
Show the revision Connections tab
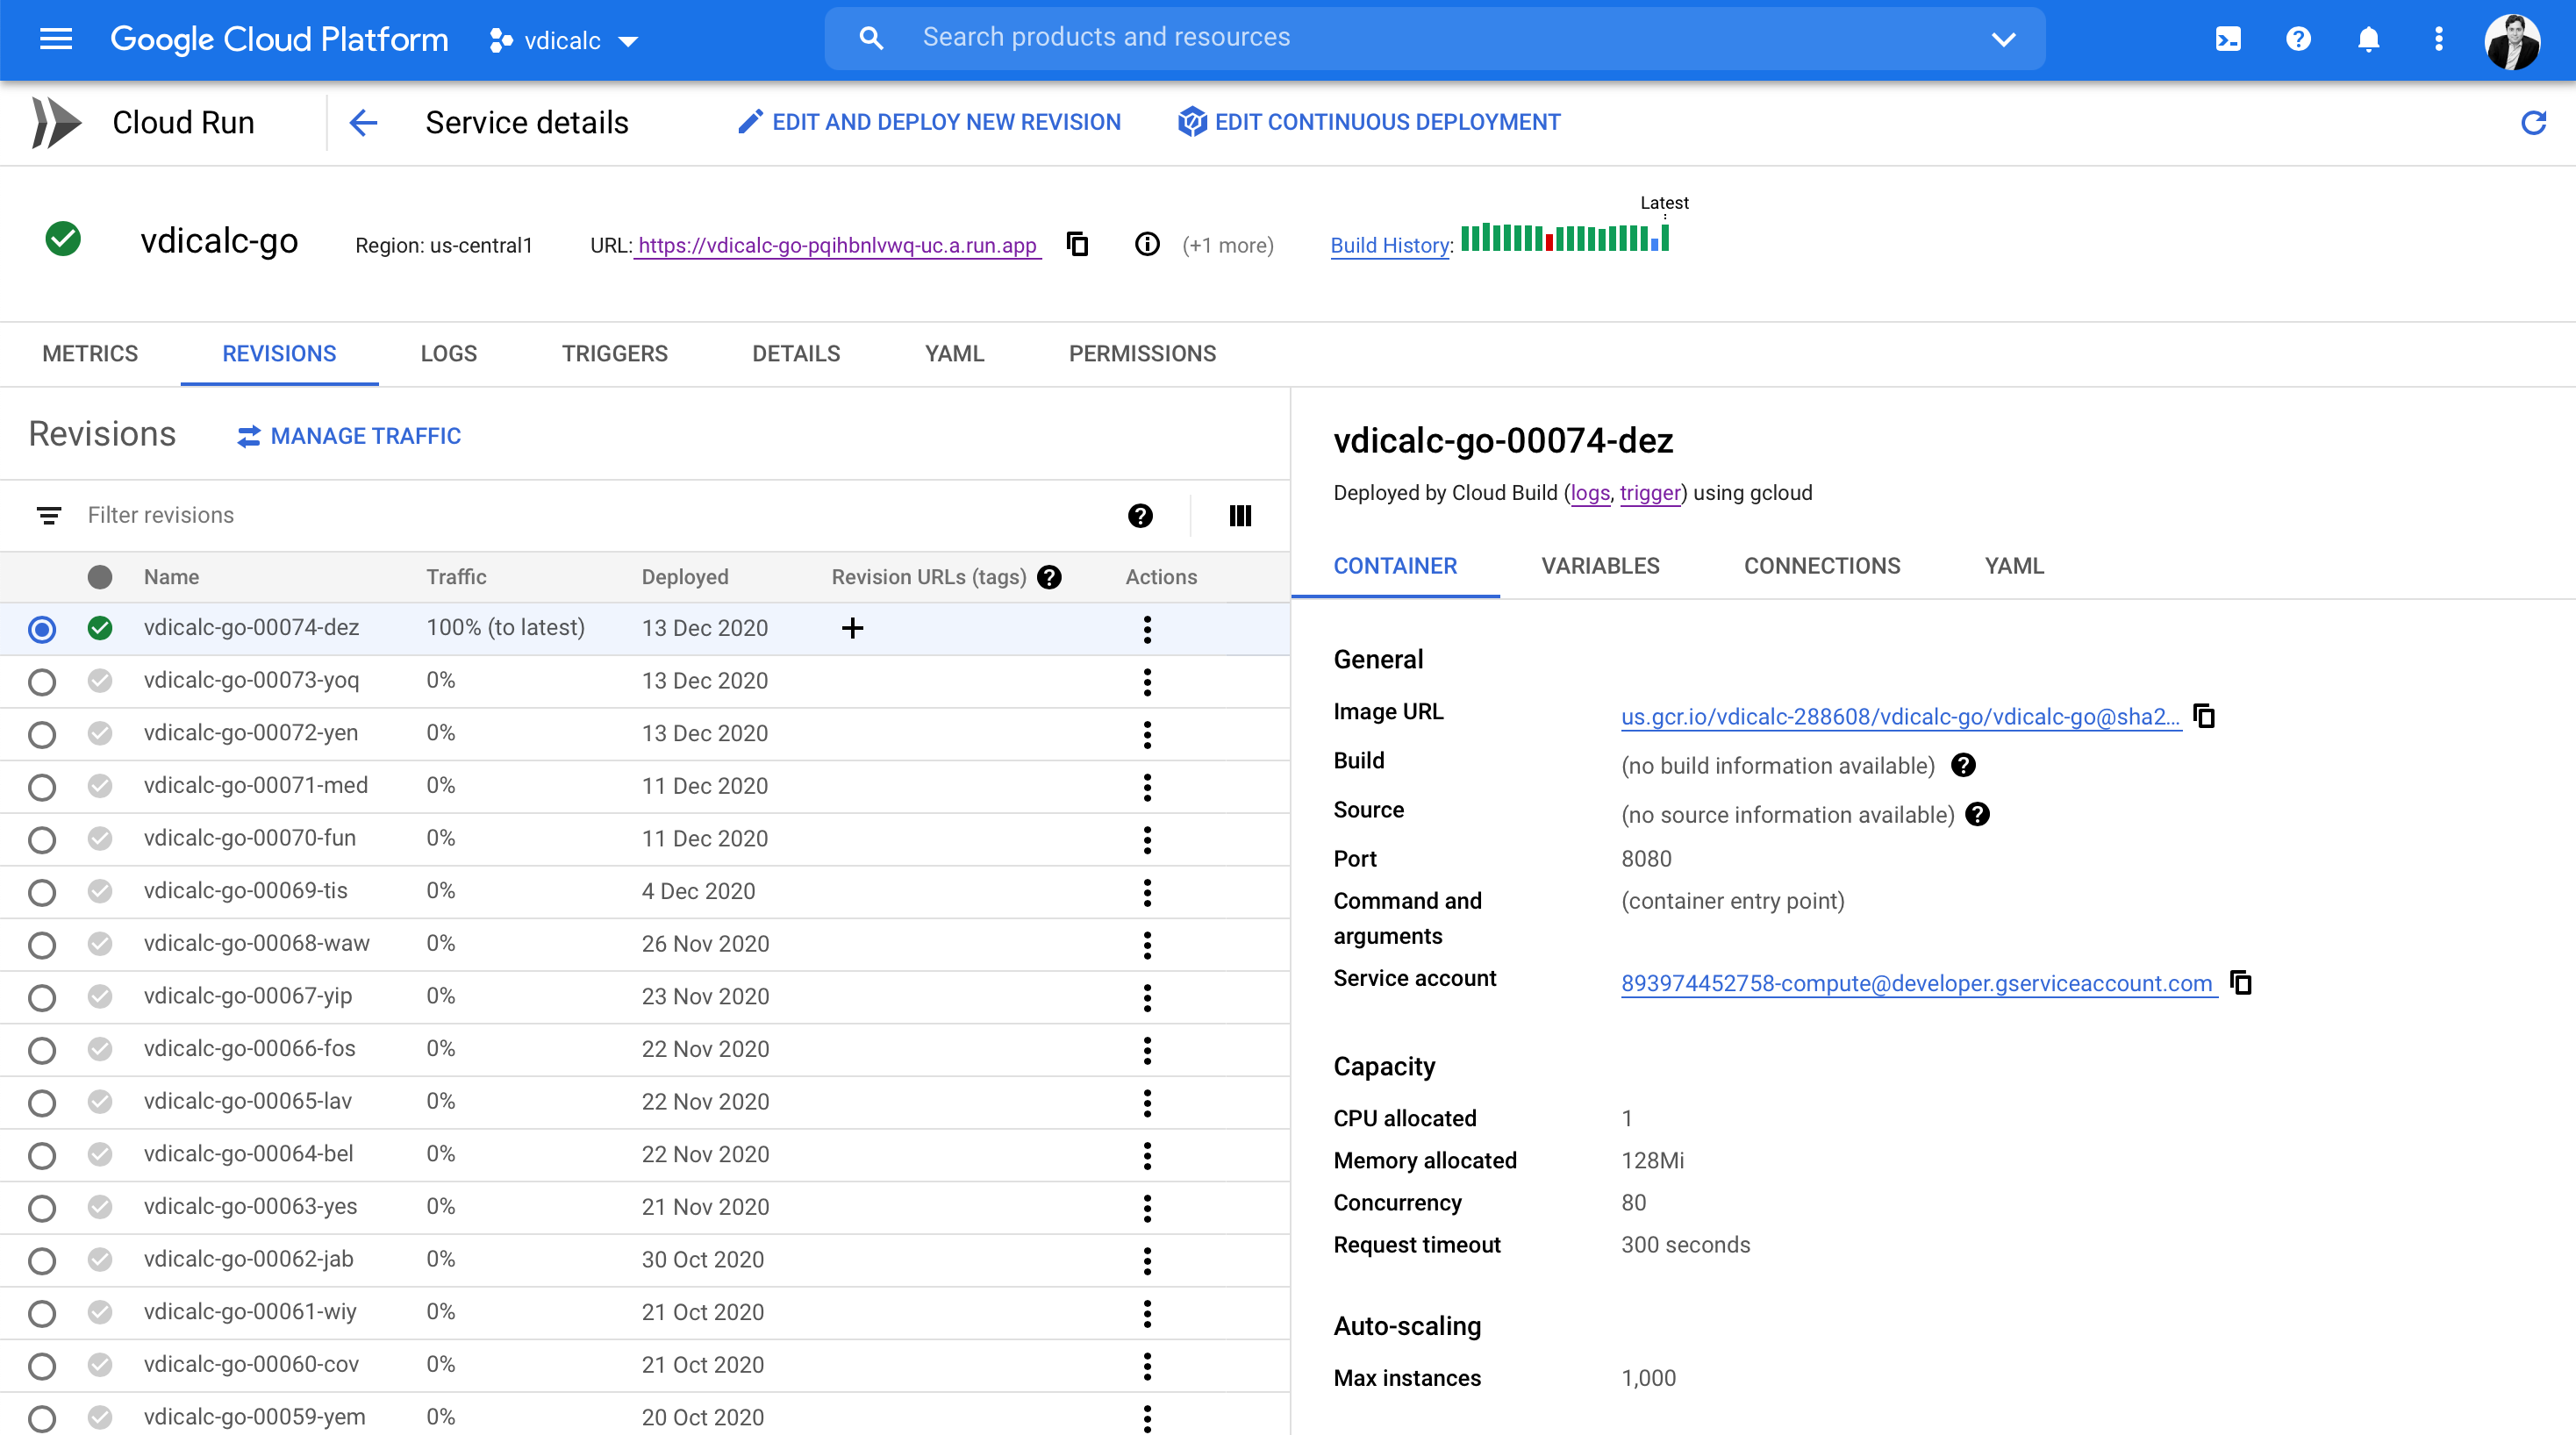click(x=1822, y=566)
